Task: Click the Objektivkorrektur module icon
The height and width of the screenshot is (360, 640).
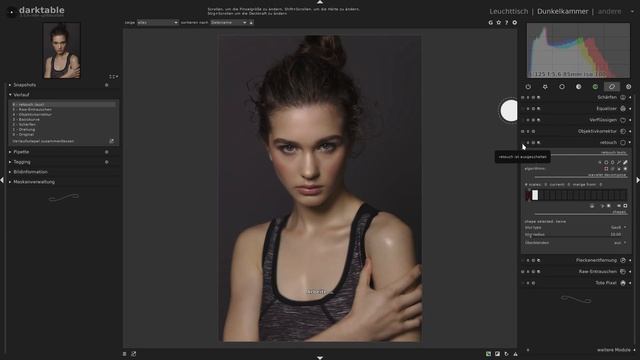Action: 623,131
